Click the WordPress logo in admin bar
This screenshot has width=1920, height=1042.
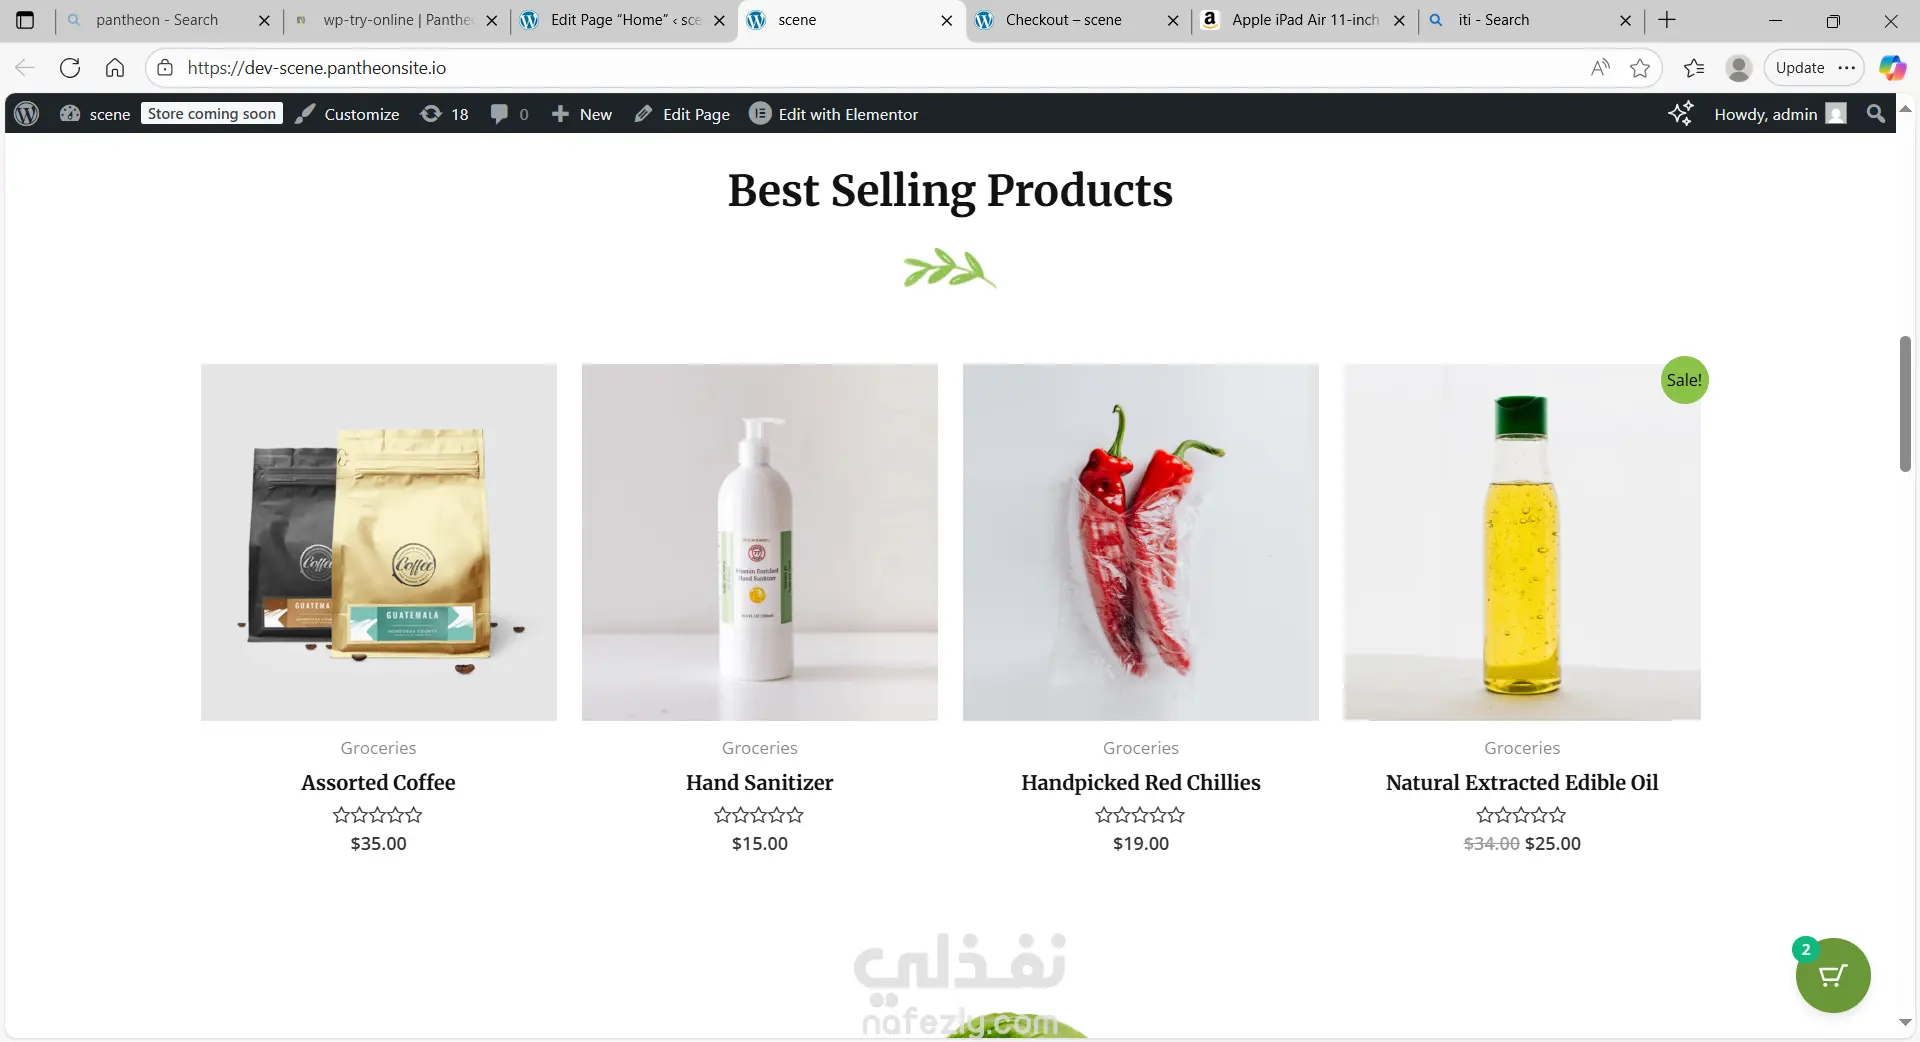pyautogui.click(x=27, y=114)
